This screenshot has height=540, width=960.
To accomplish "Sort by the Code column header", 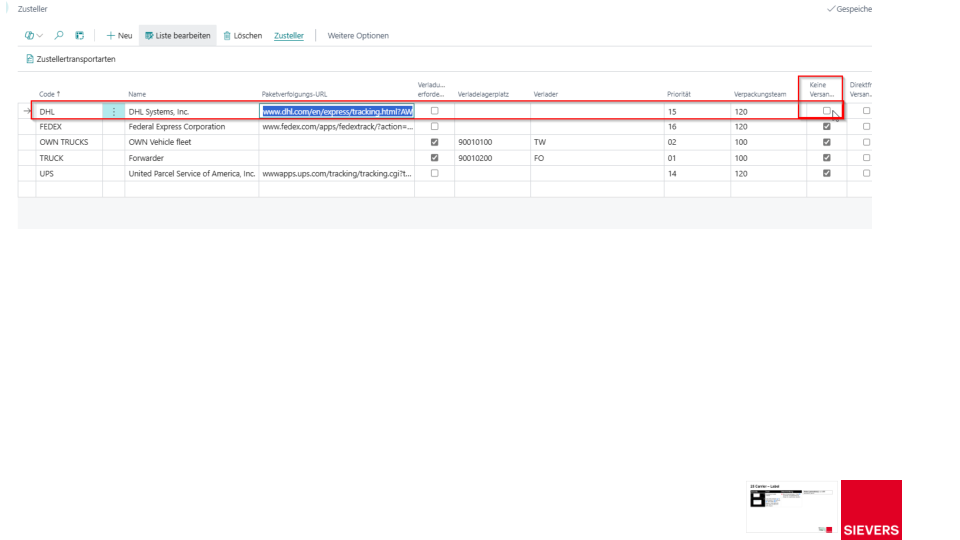I will pyautogui.click(x=50, y=94).
